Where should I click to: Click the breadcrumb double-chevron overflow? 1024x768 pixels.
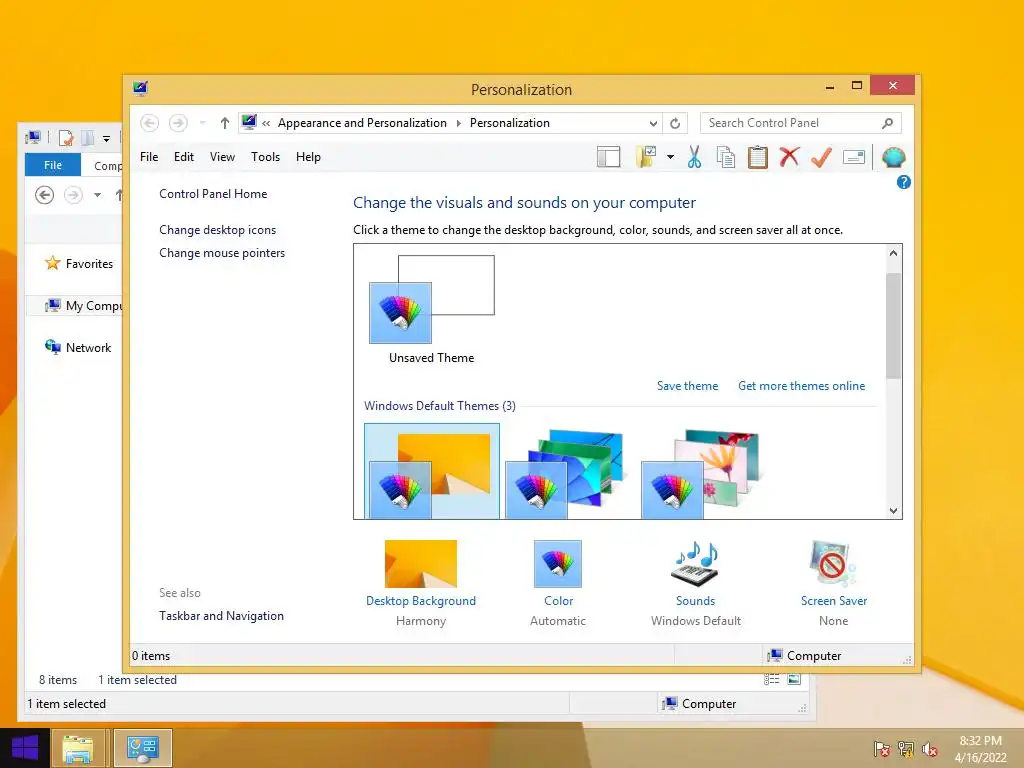click(266, 123)
